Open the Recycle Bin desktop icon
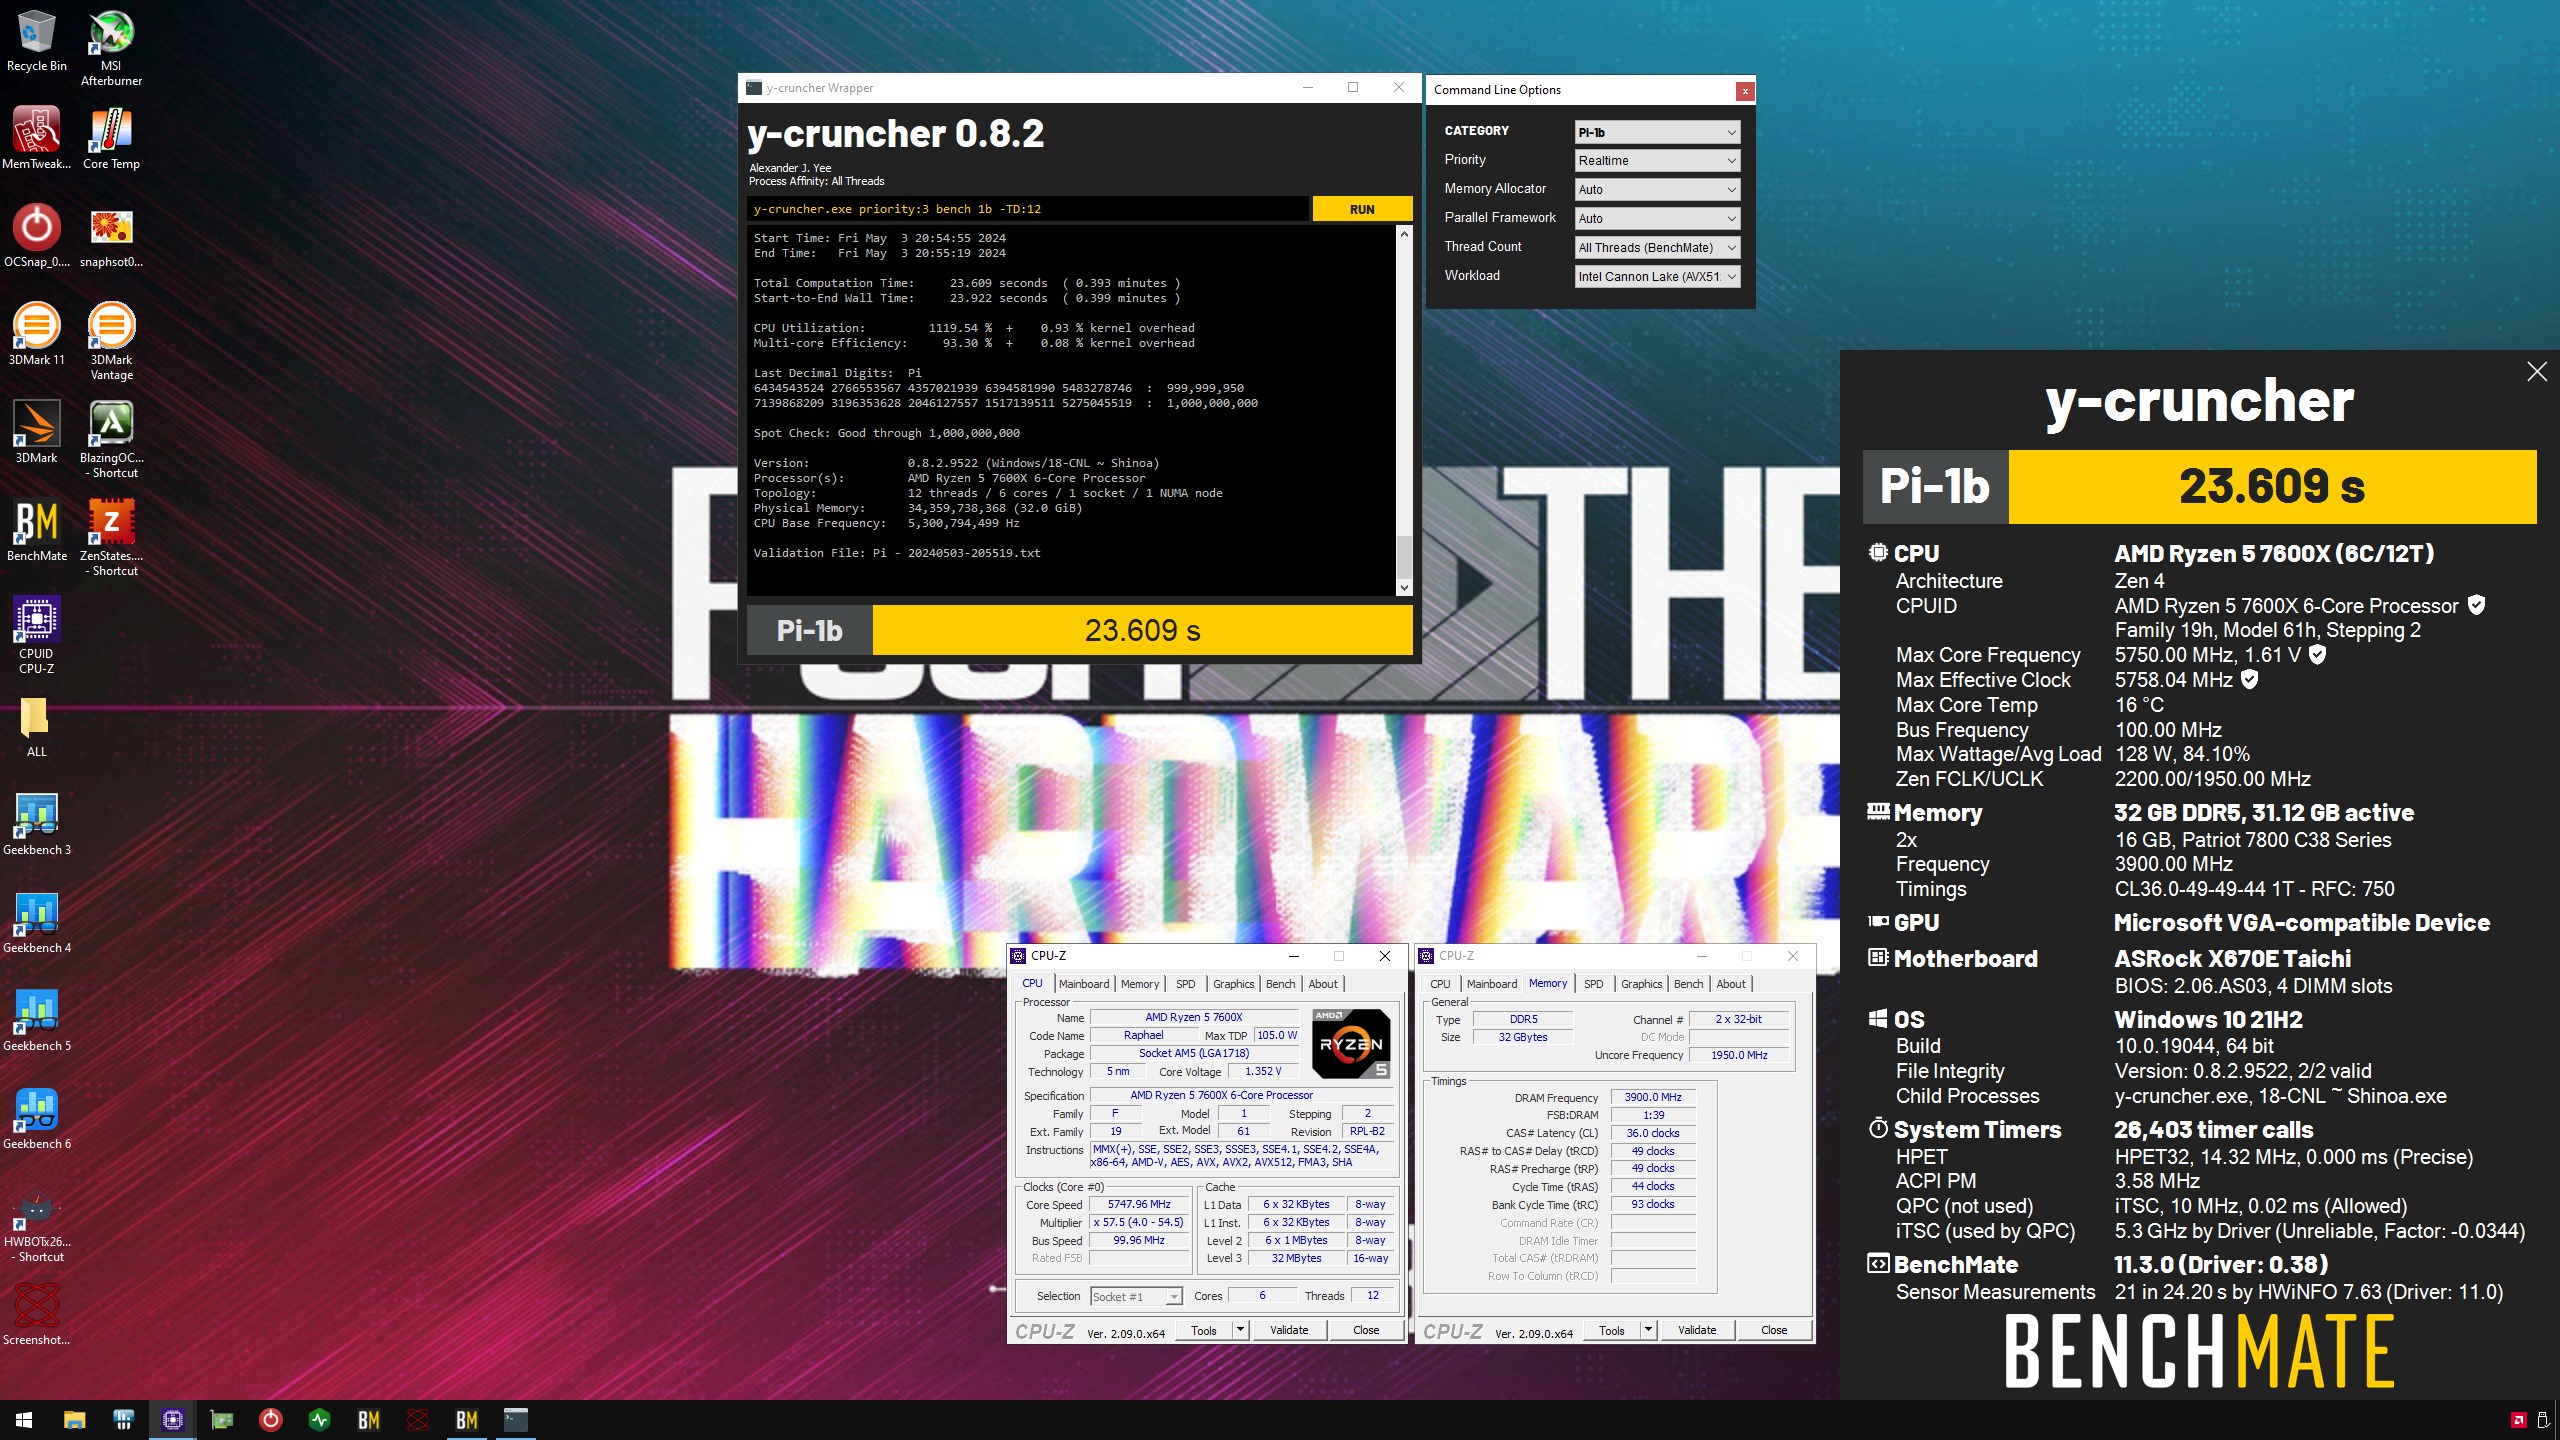Image resolution: width=2560 pixels, height=1440 pixels. 37,42
